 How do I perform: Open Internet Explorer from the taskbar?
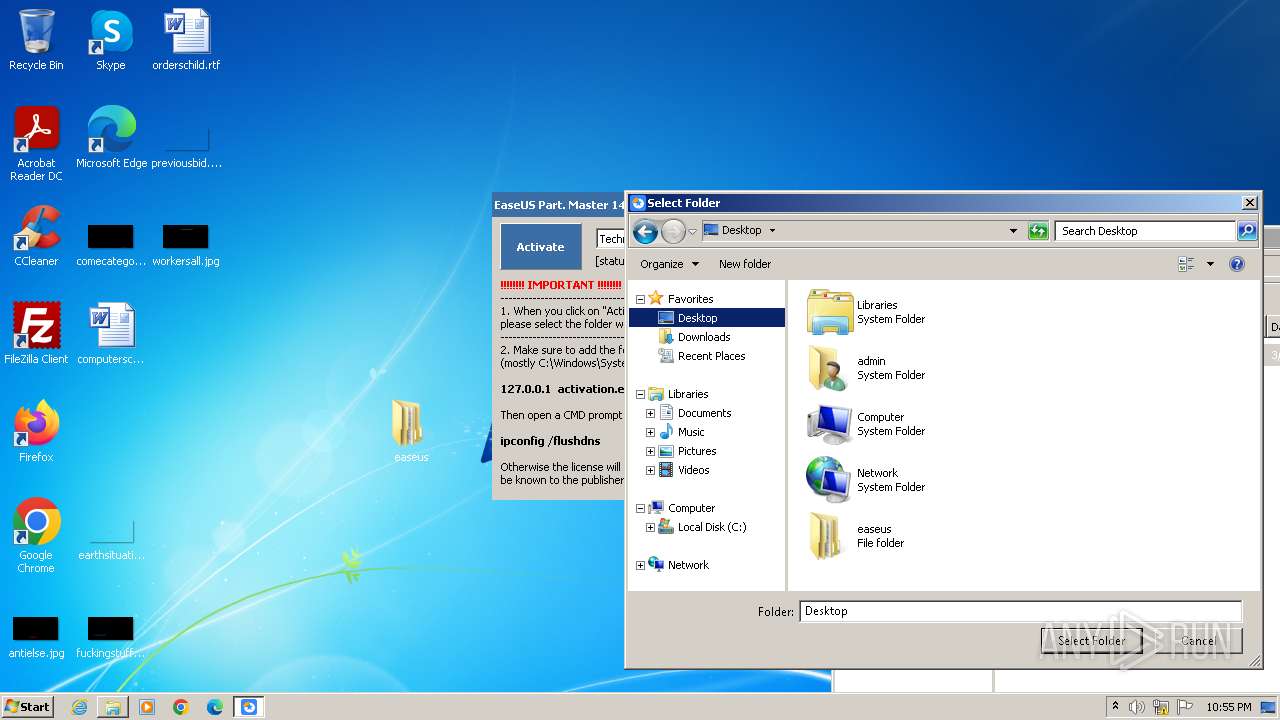click(x=79, y=707)
